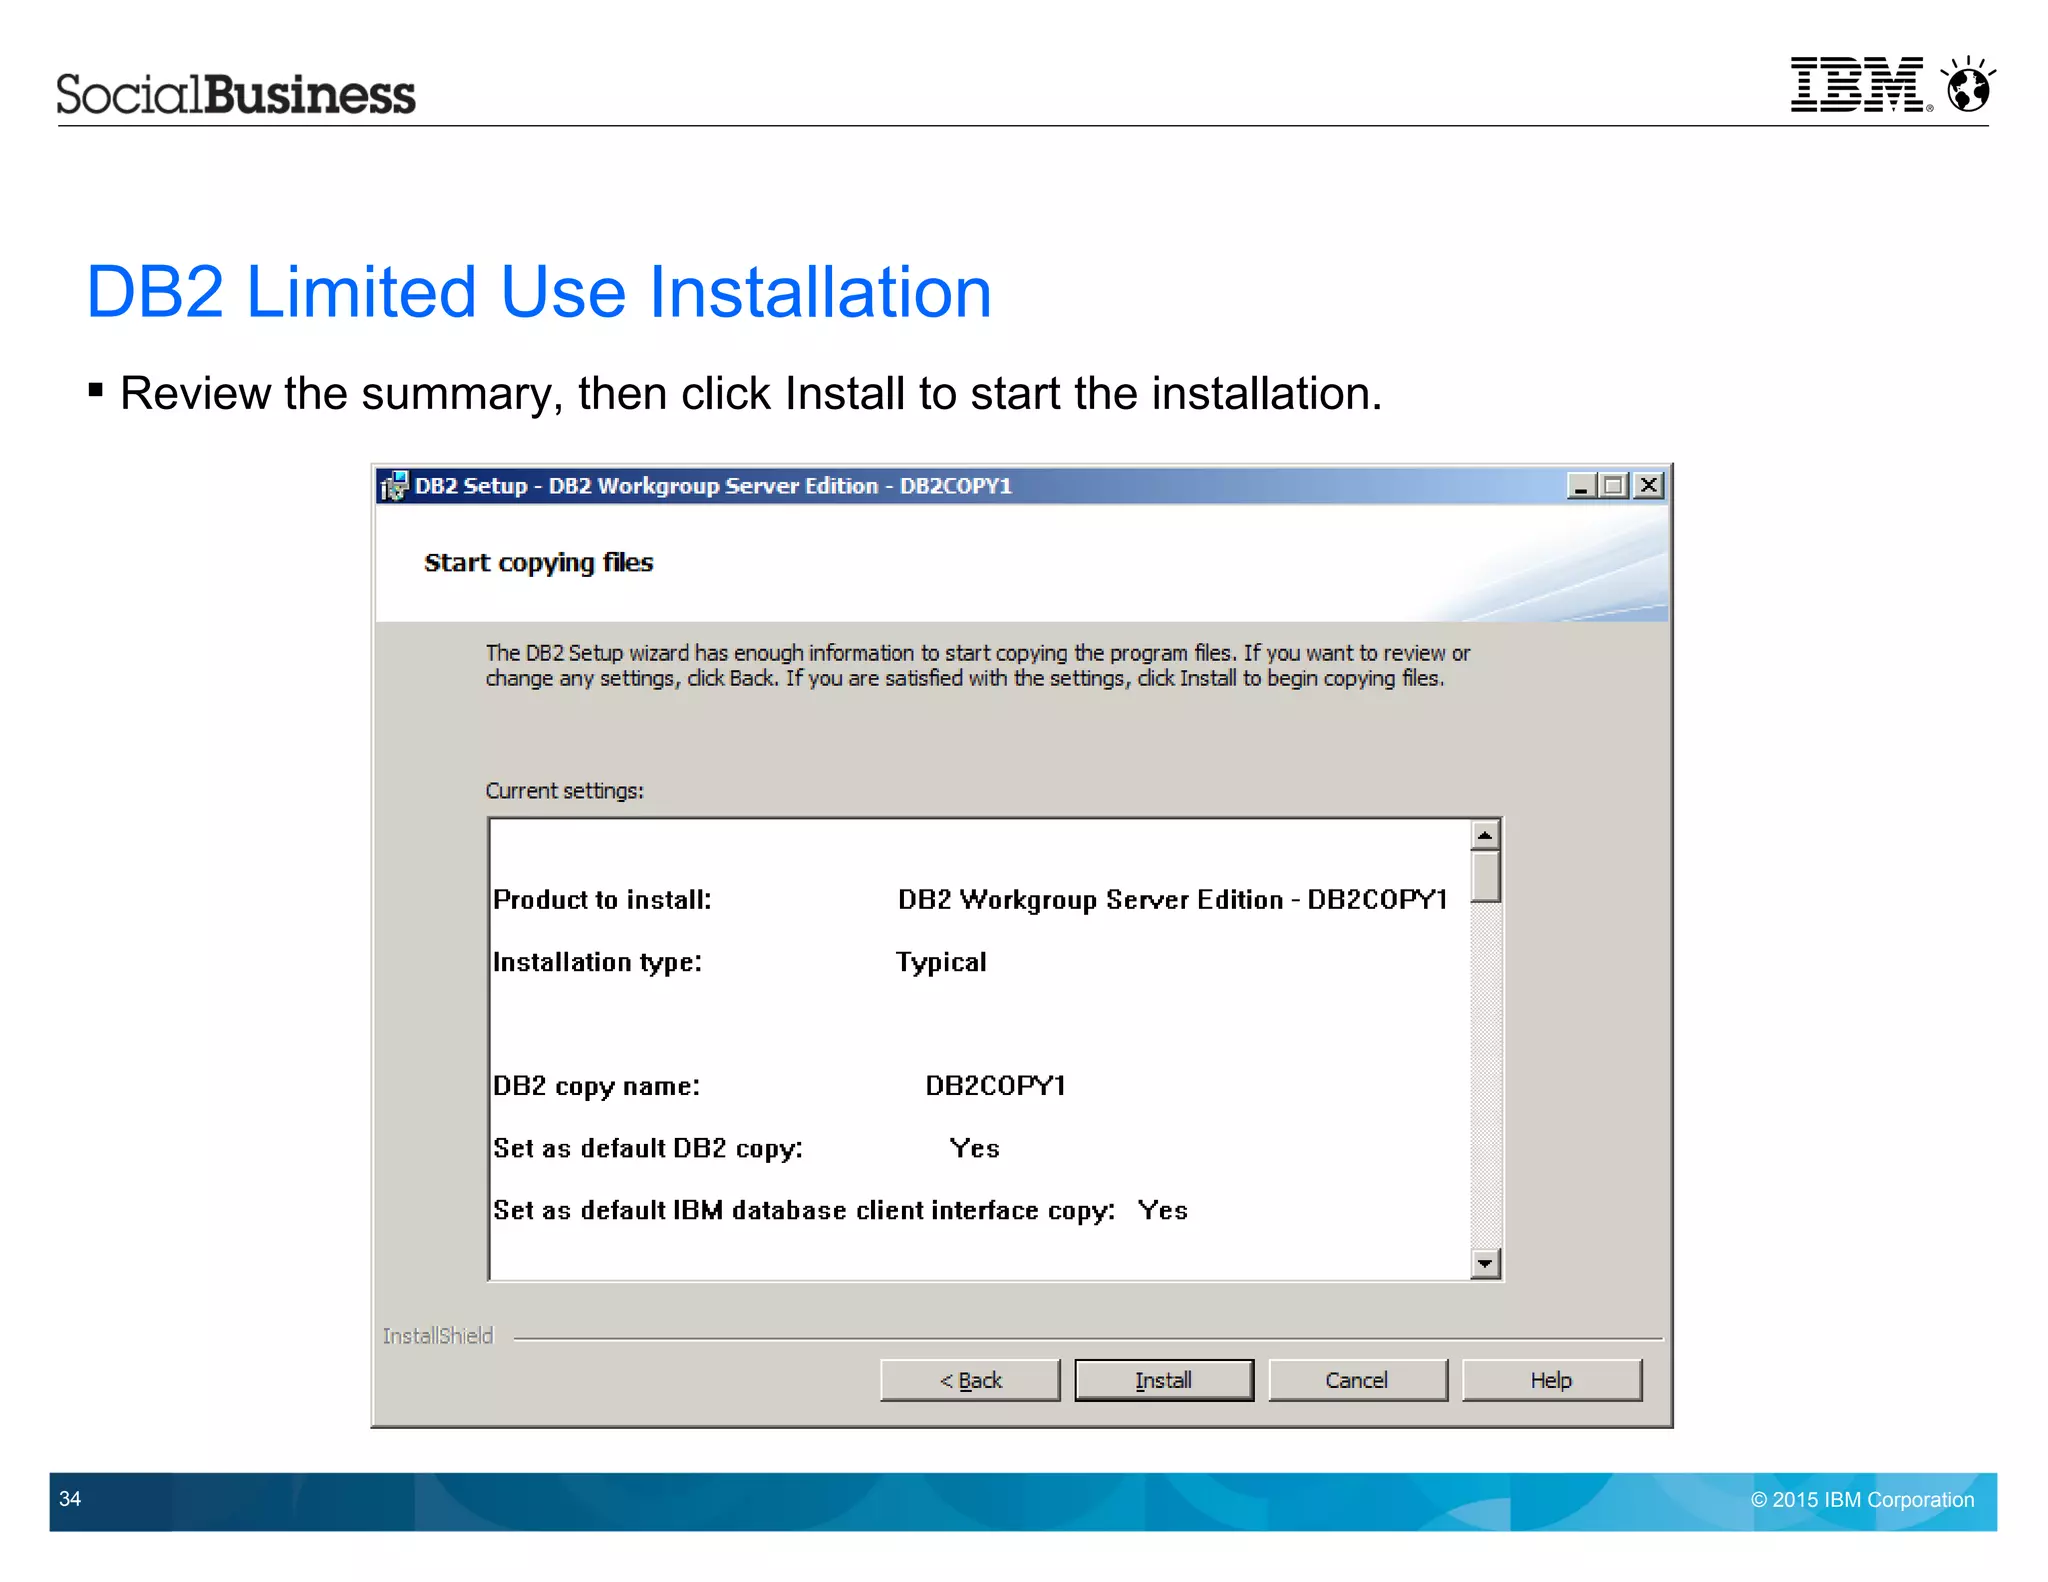This screenshot has width=2048, height=1582.
Task: Click 'Set as default DB2 copy:' label
Action: 648,1149
